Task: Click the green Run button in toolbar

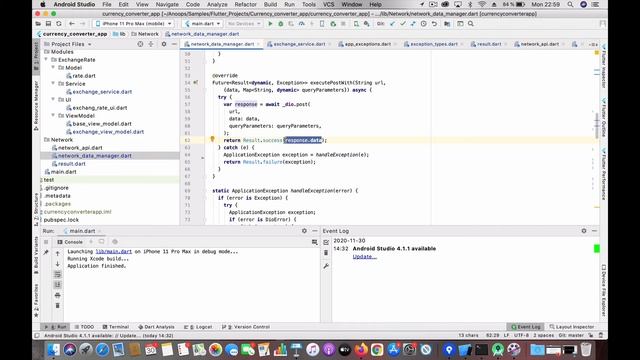Action: click(270, 24)
